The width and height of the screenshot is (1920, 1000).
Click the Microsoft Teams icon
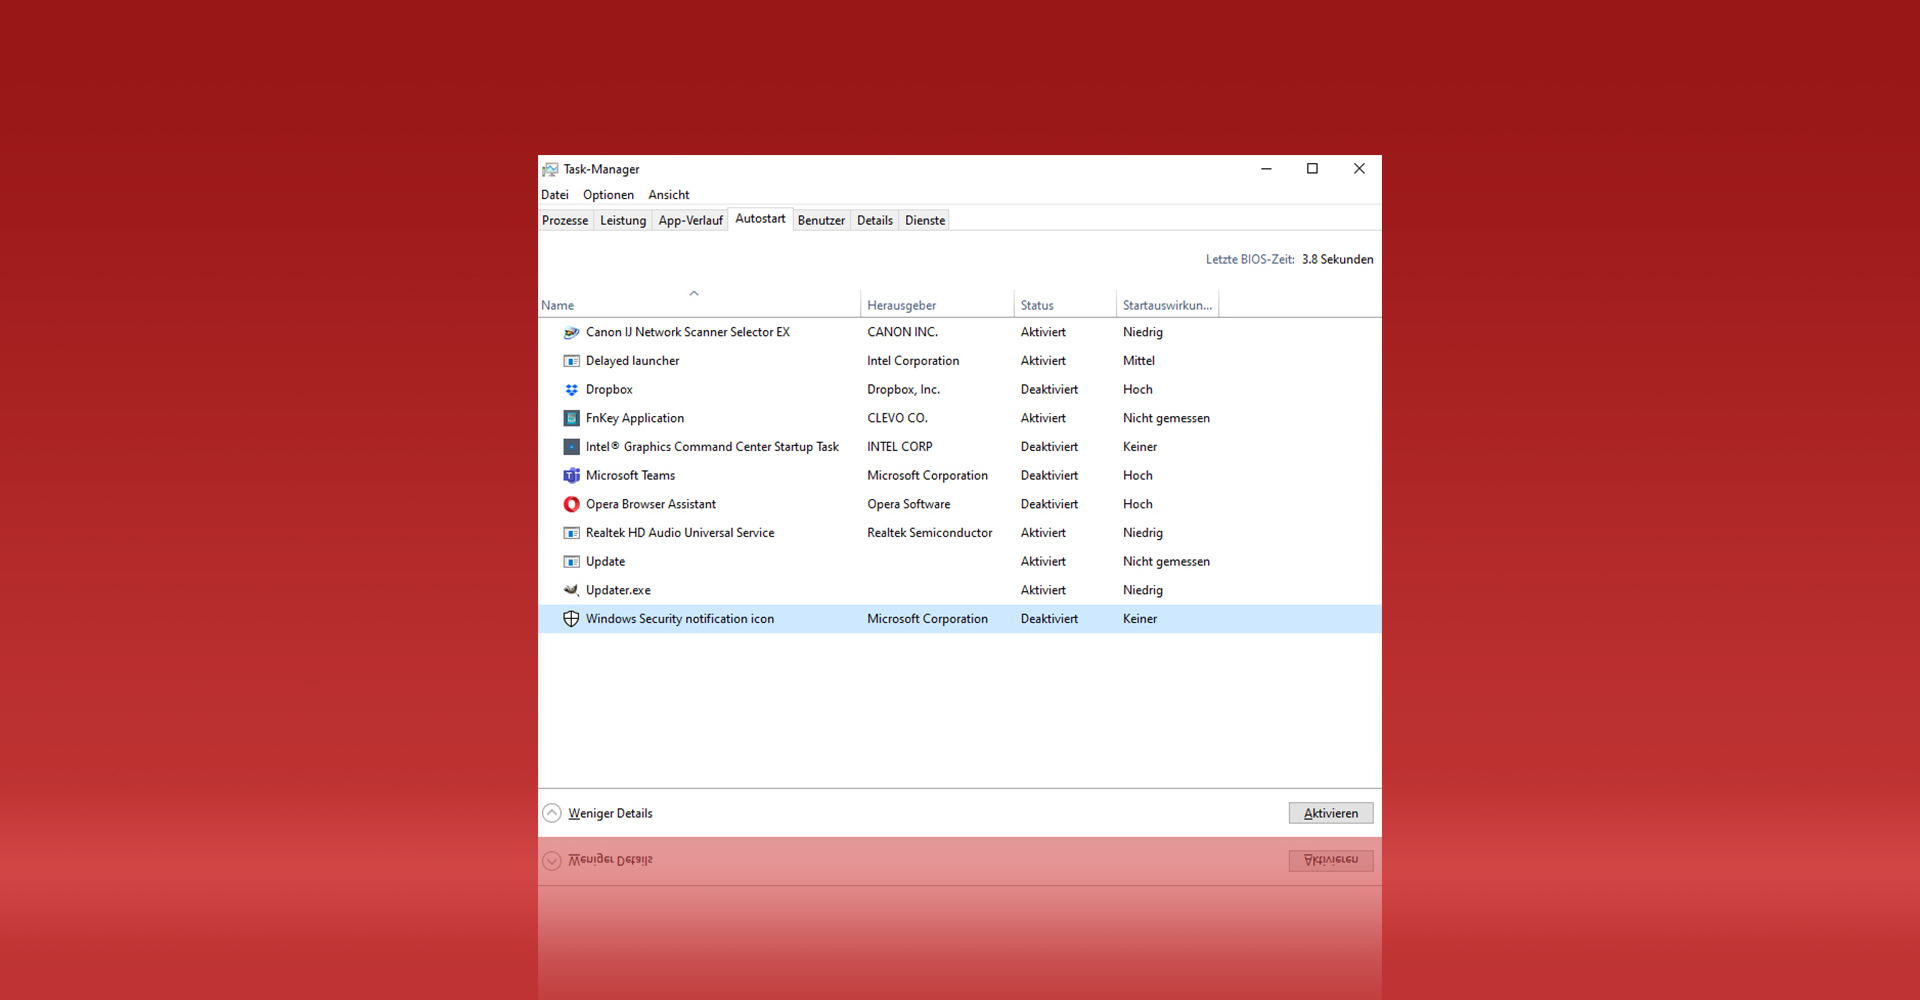tap(571, 476)
